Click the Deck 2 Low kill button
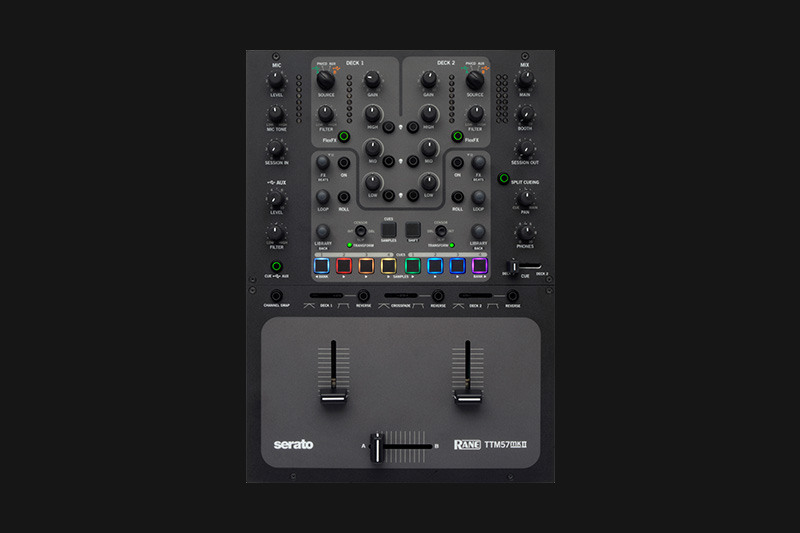 point(413,195)
